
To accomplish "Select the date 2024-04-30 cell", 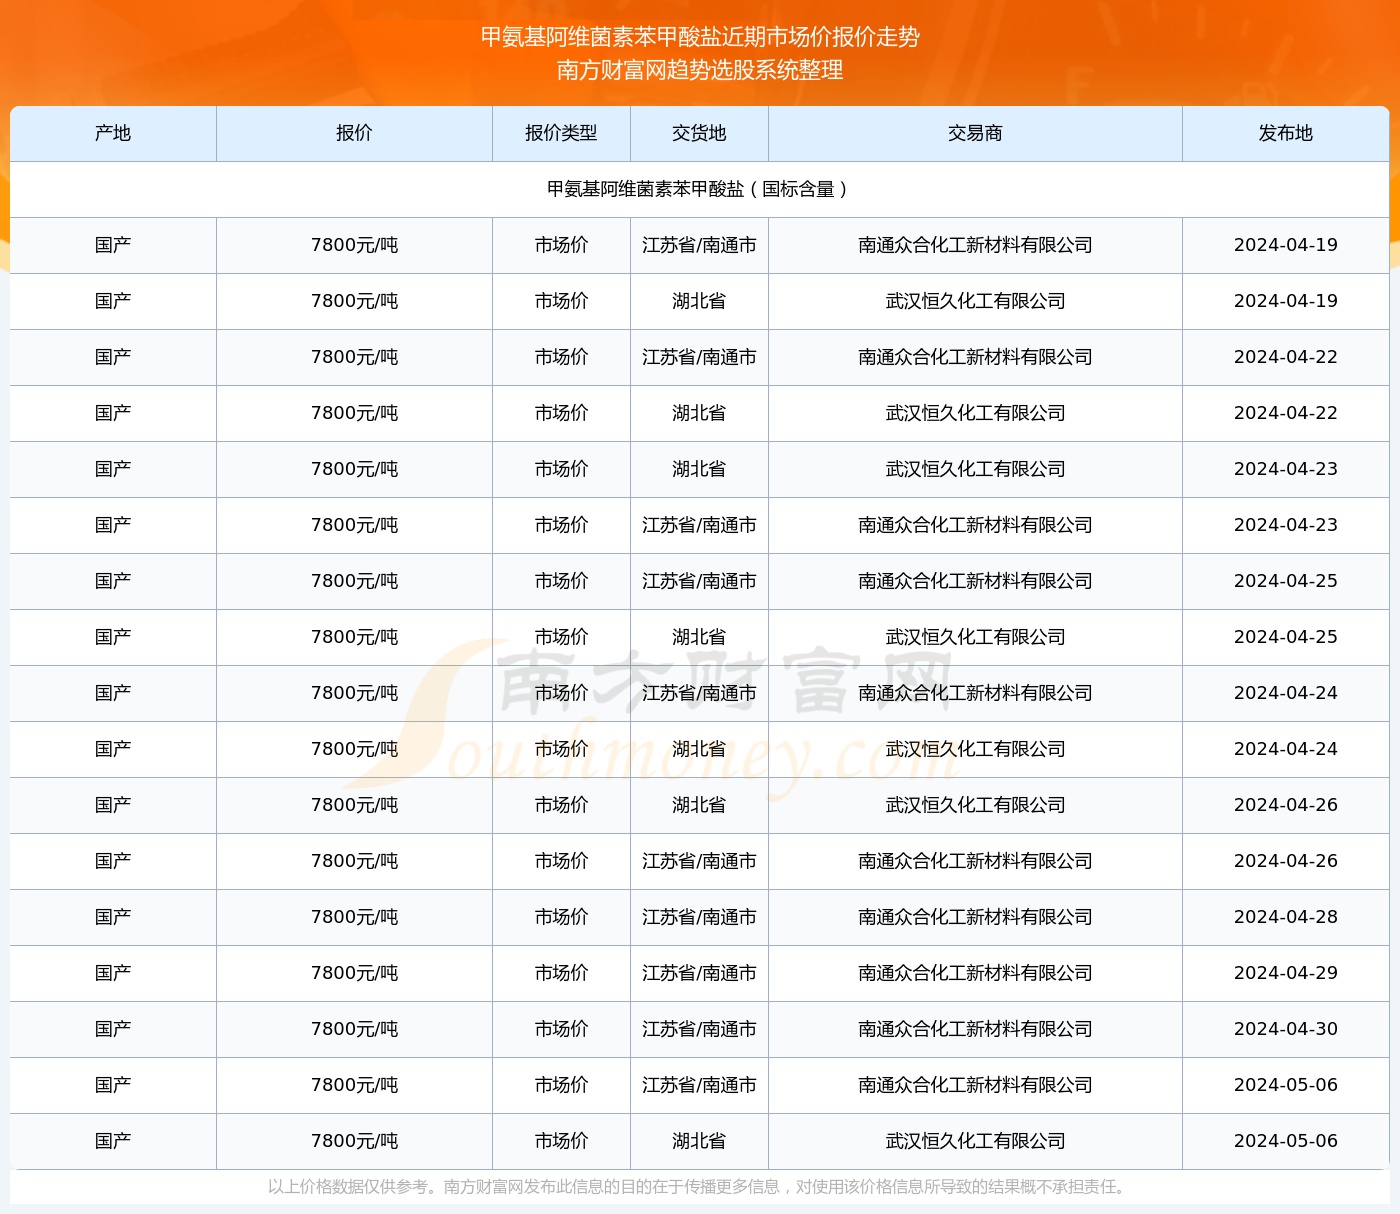I will 1286,1029.
